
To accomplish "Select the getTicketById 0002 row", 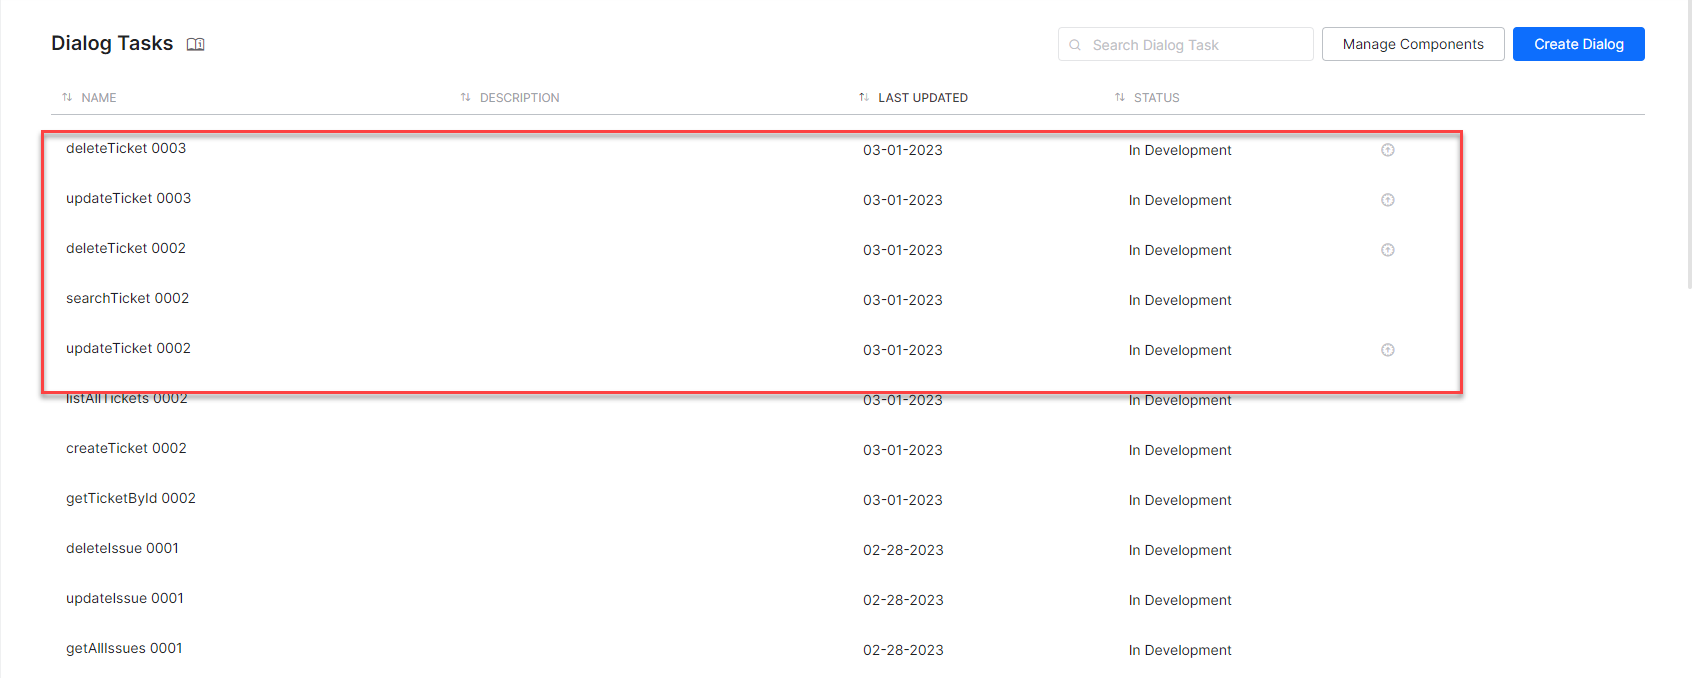I will (x=131, y=498).
